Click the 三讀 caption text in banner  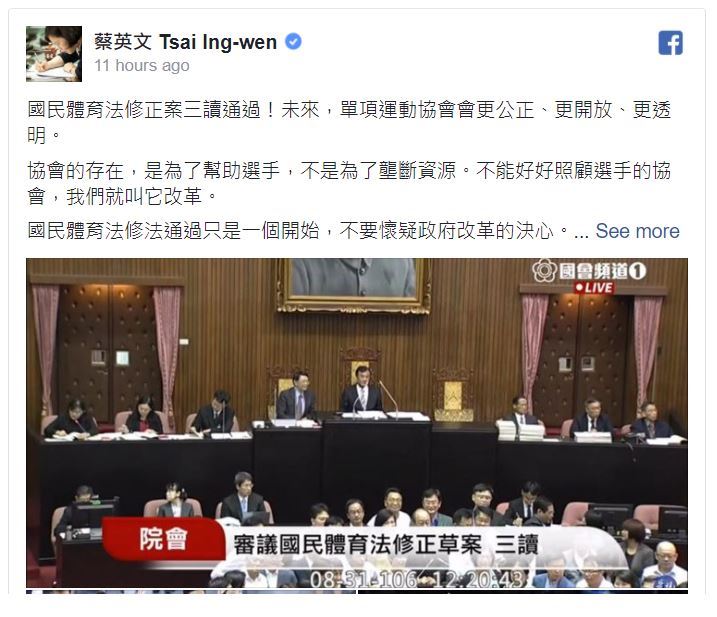[x=517, y=544]
